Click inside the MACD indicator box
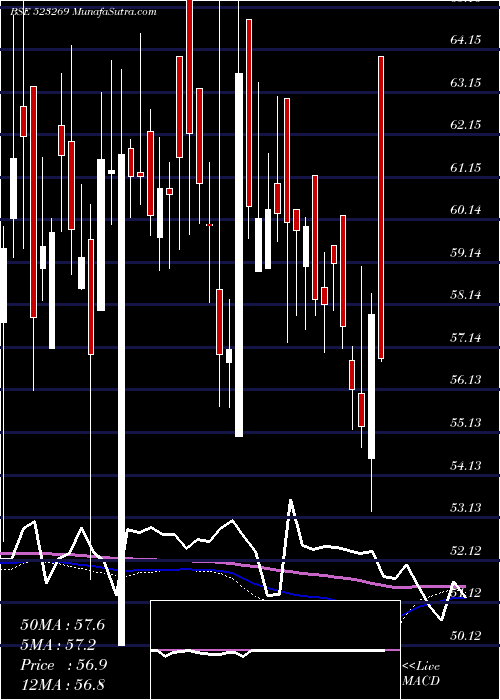 coord(275,650)
